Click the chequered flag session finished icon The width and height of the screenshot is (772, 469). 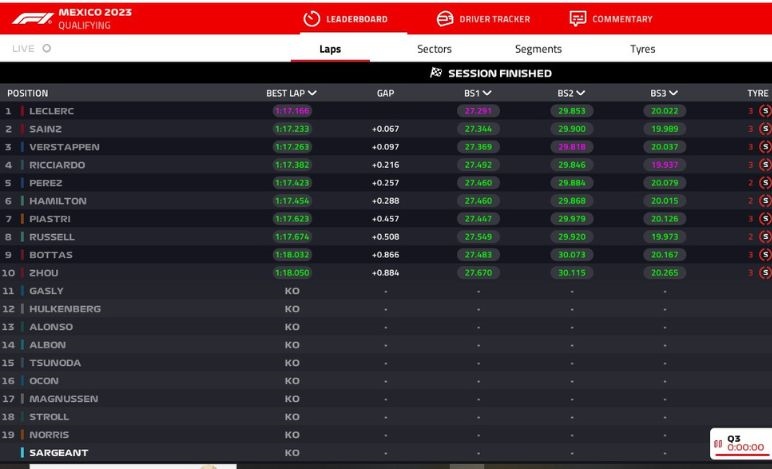(x=436, y=73)
